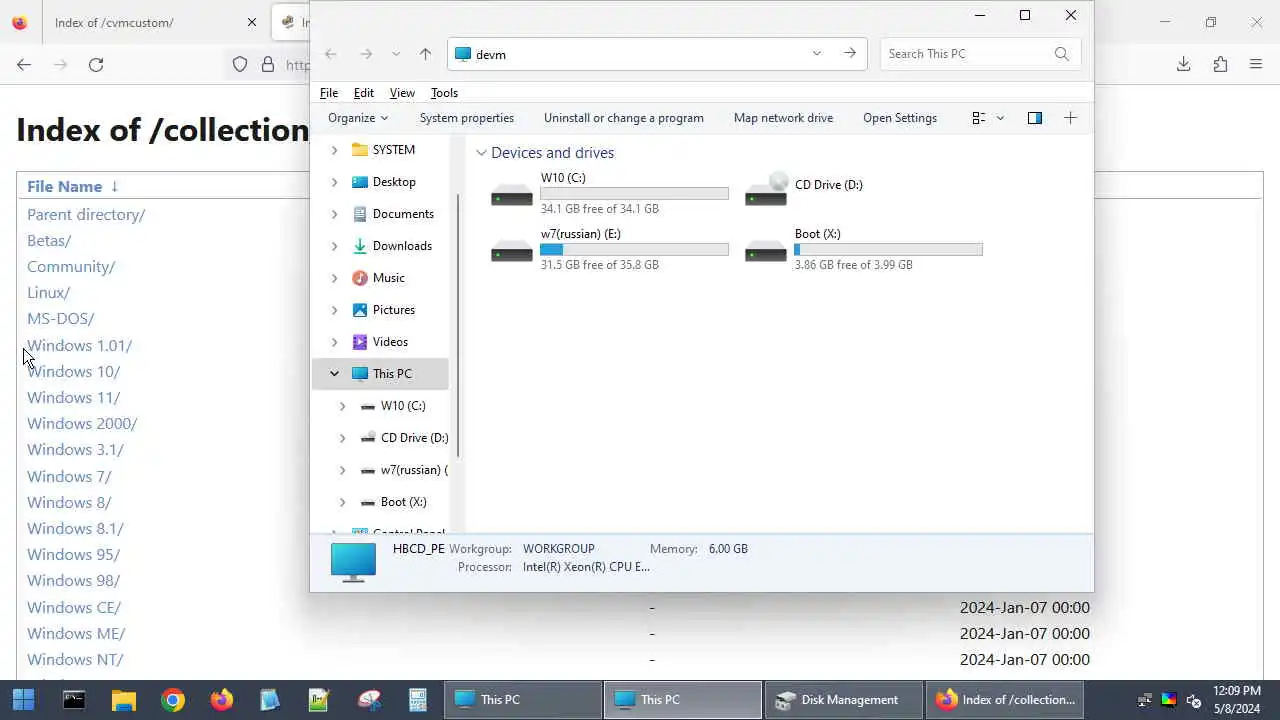The width and height of the screenshot is (1280, 720).
Task: Open the address bar history dropdown
Action: [x=816, y=54]
